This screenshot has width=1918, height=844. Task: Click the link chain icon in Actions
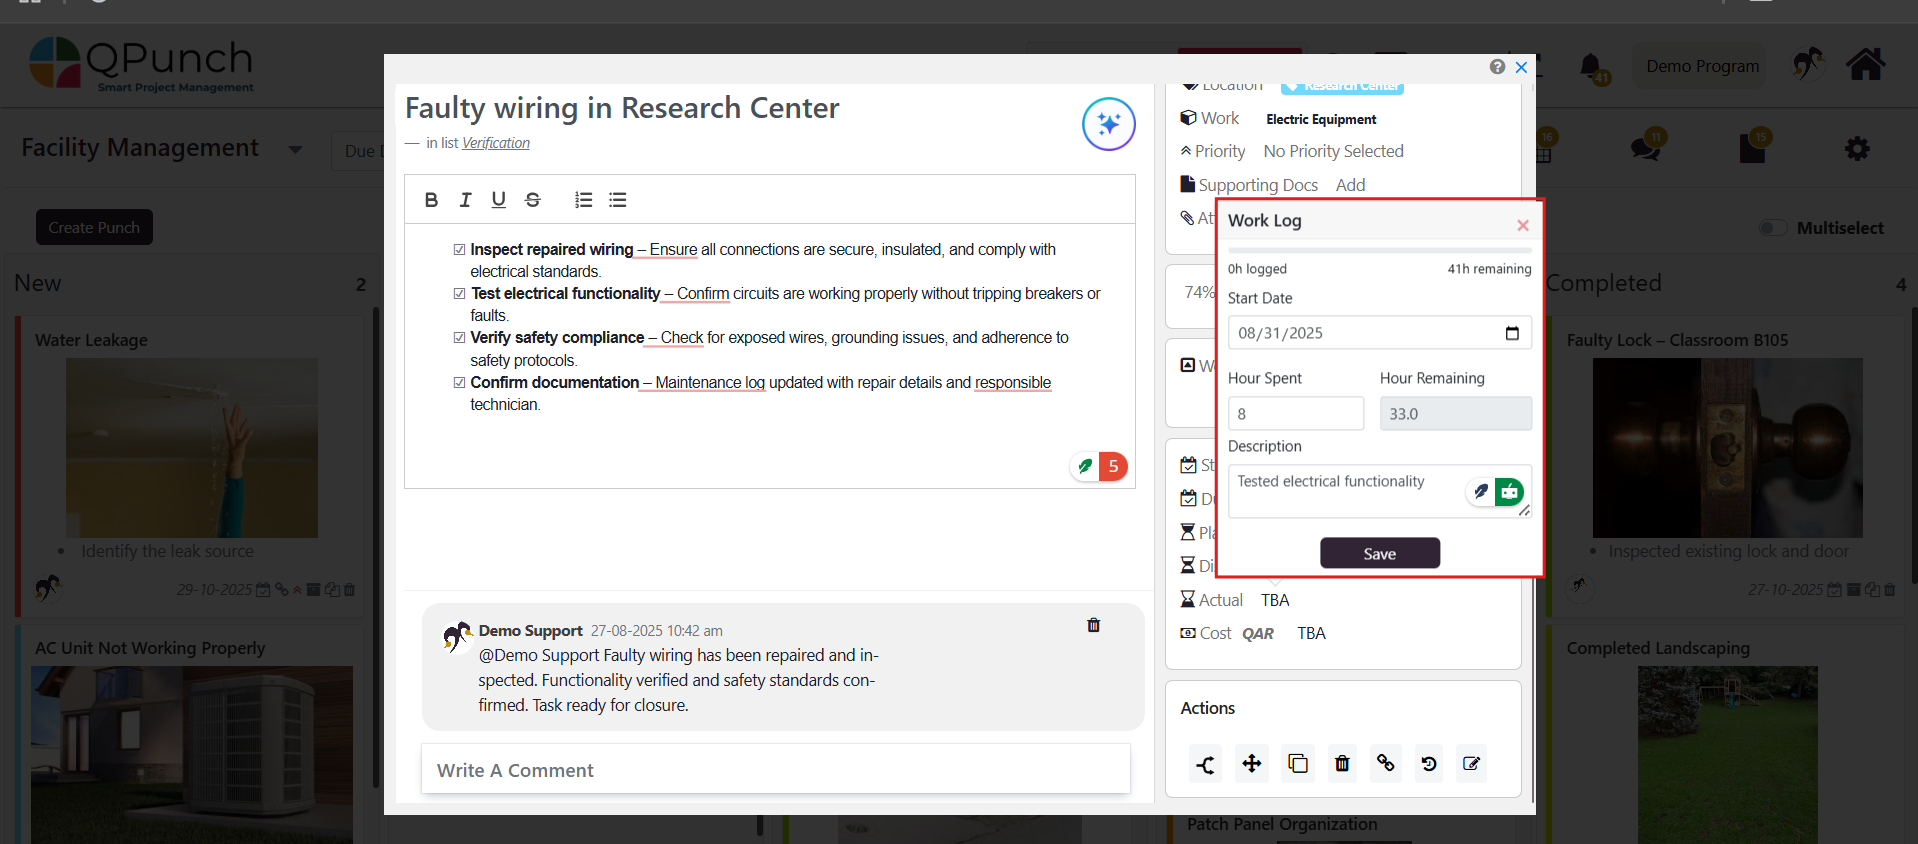pos(1385,764)
